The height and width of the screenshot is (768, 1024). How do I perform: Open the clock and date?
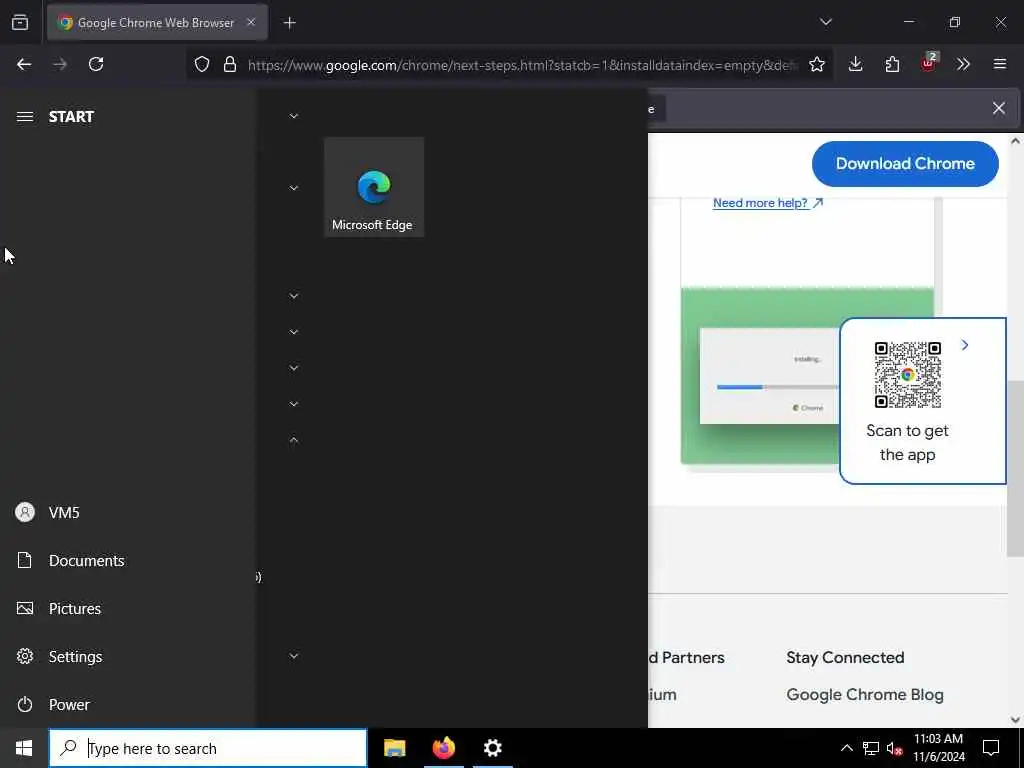(938, 748)
